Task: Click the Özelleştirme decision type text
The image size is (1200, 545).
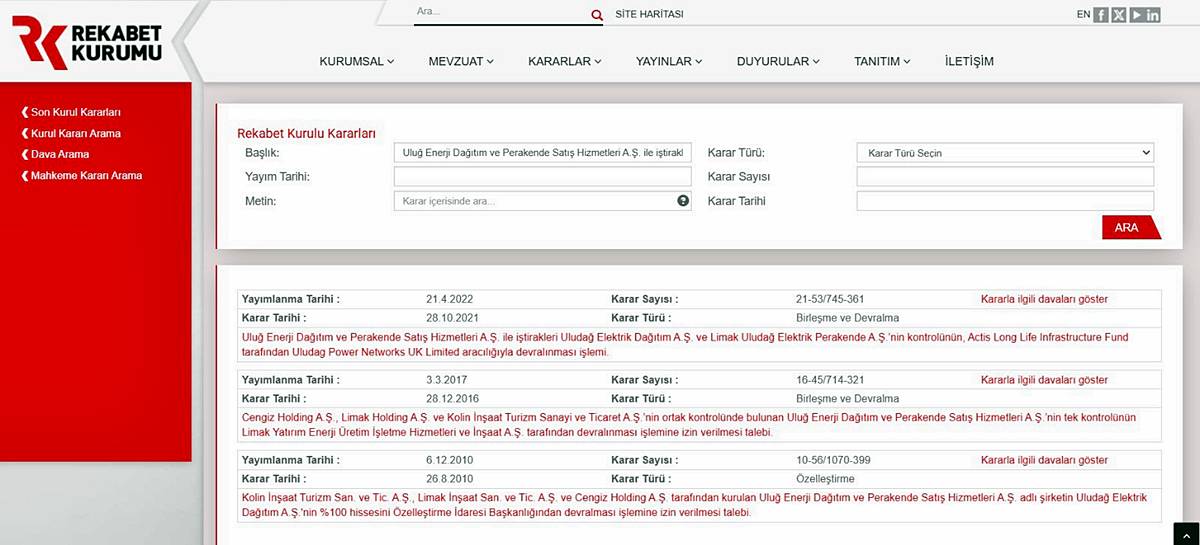Action: click(x=825, y=478)
